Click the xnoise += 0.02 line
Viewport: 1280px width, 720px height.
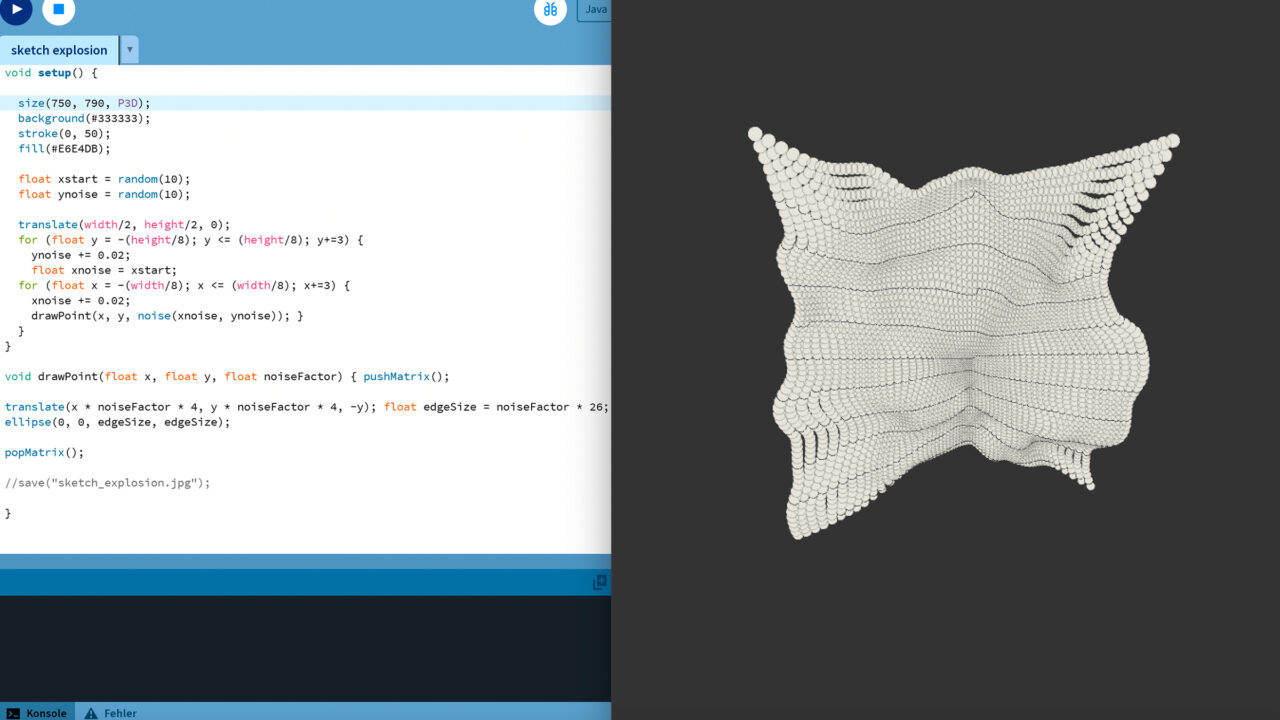click(81, 301)
